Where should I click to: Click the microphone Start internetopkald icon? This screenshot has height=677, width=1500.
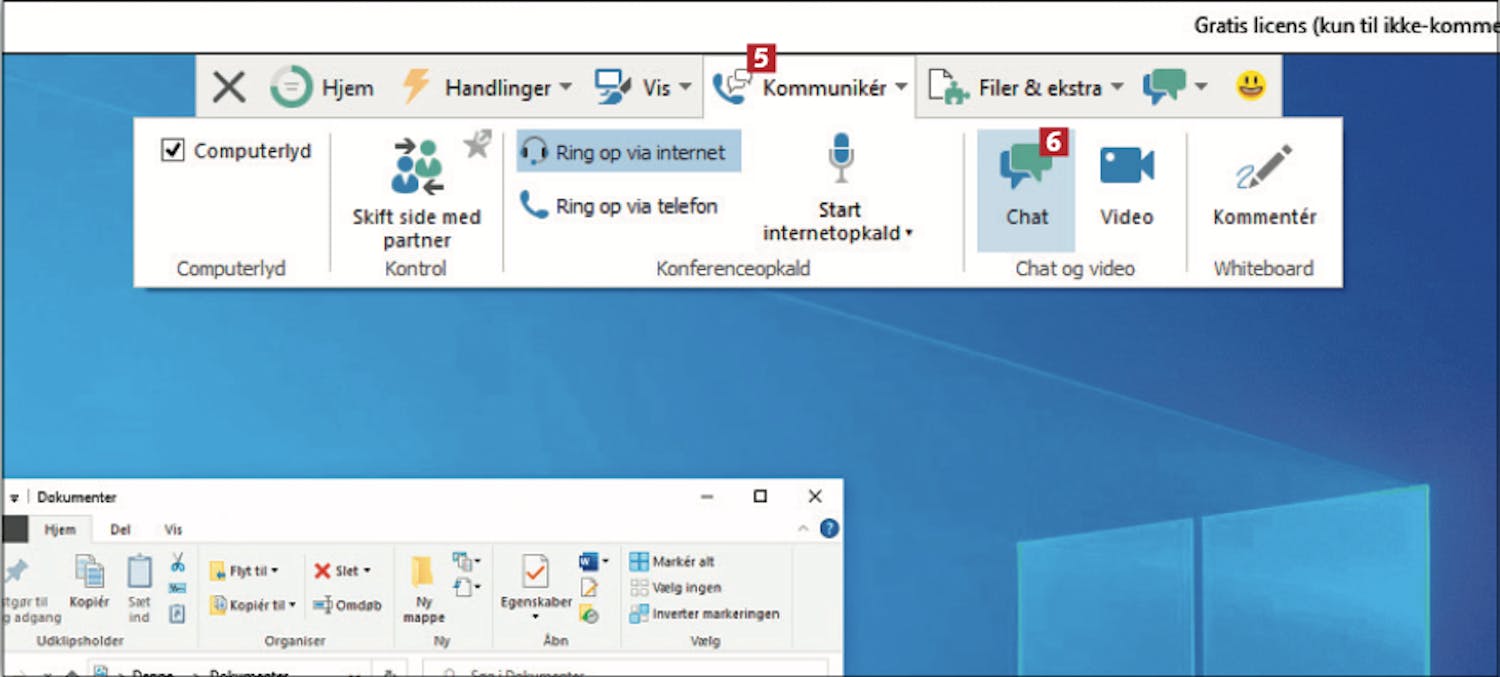[x=840, y=160]
